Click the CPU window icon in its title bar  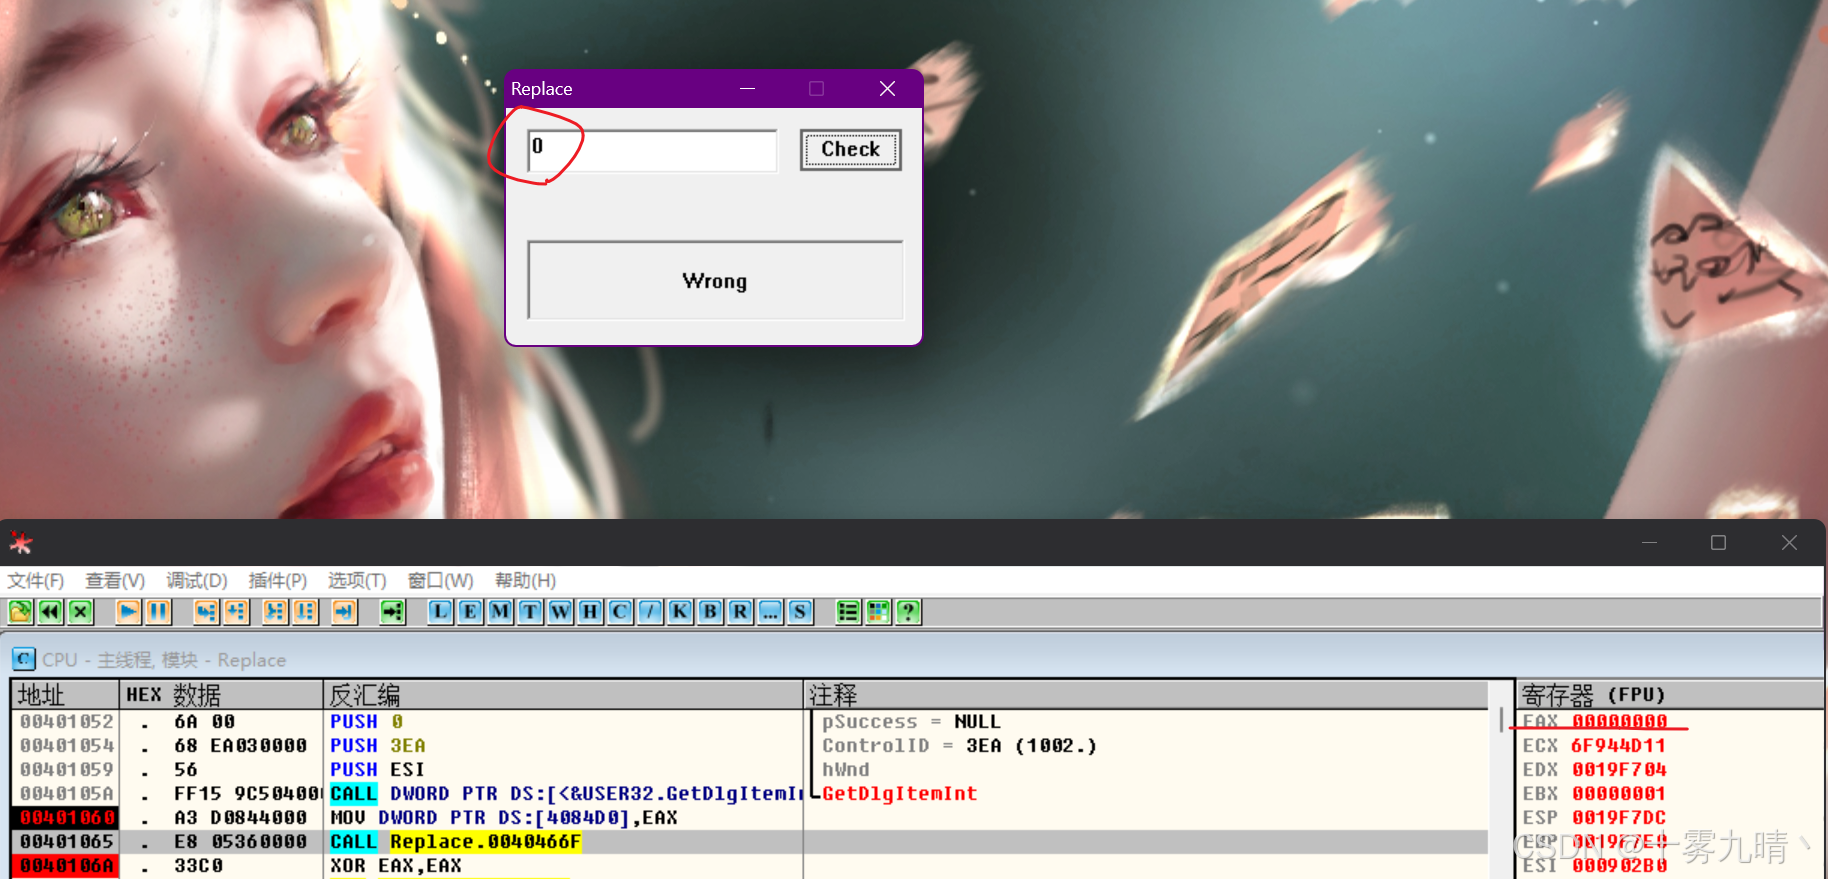(24, 659)
